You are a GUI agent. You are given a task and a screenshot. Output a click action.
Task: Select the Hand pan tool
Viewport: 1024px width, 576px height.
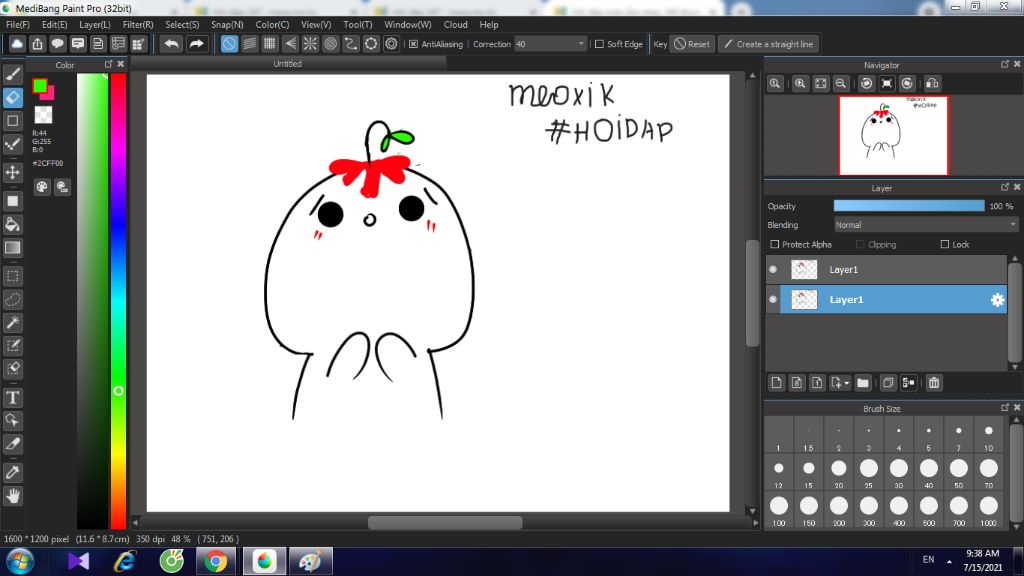(x=12, y=496)
